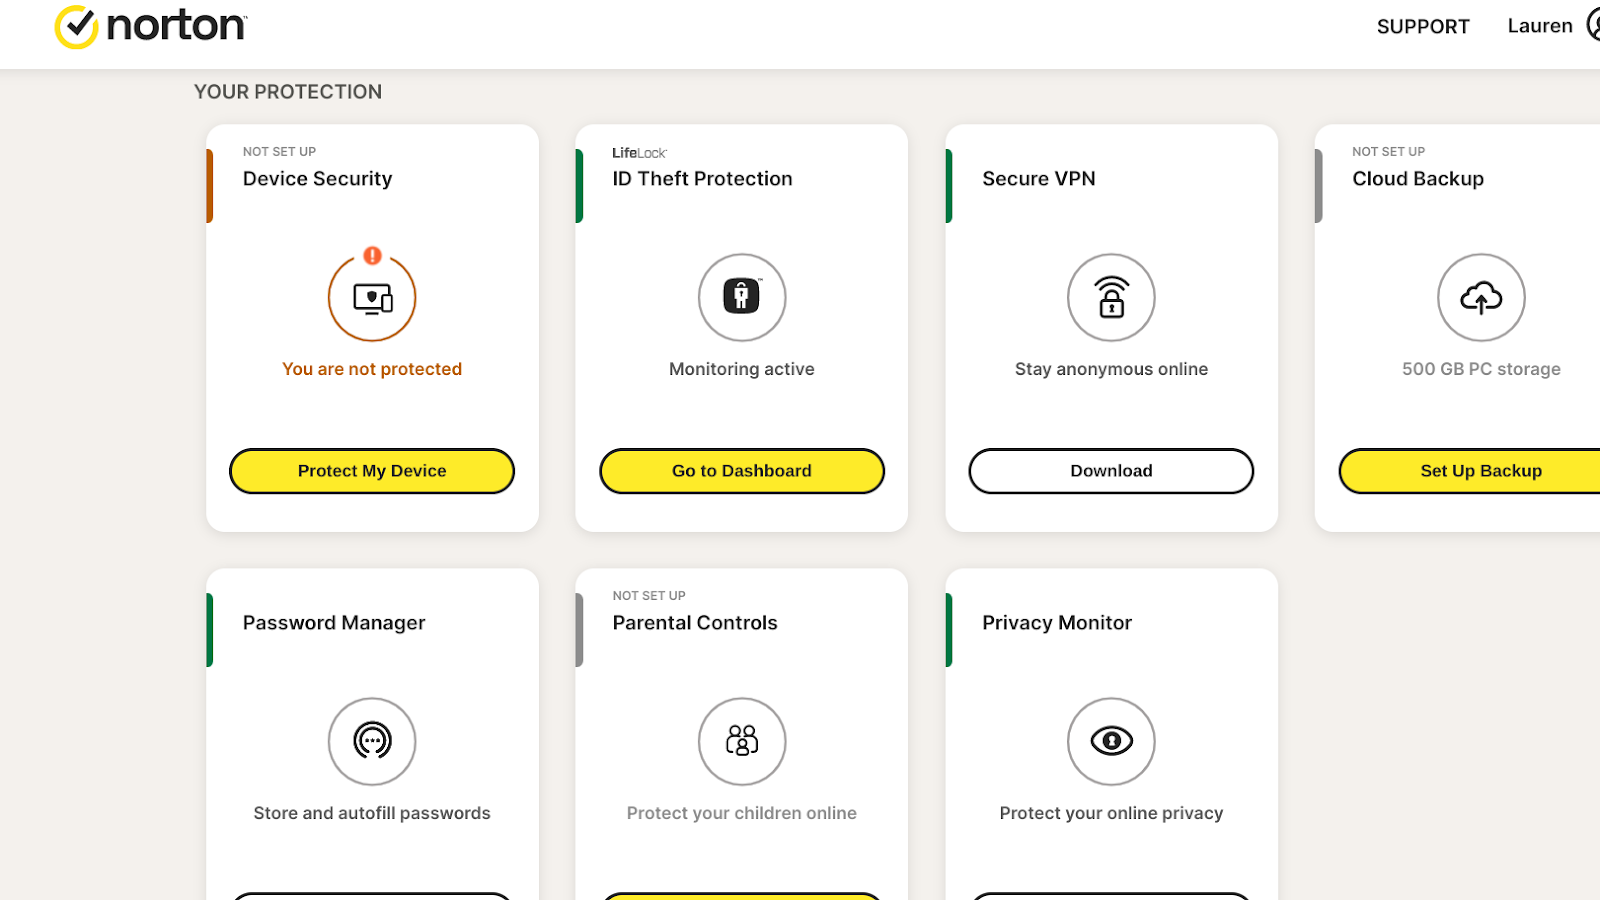Click NOT SET UP label on Parental Controls

click(x=649, y=596)
